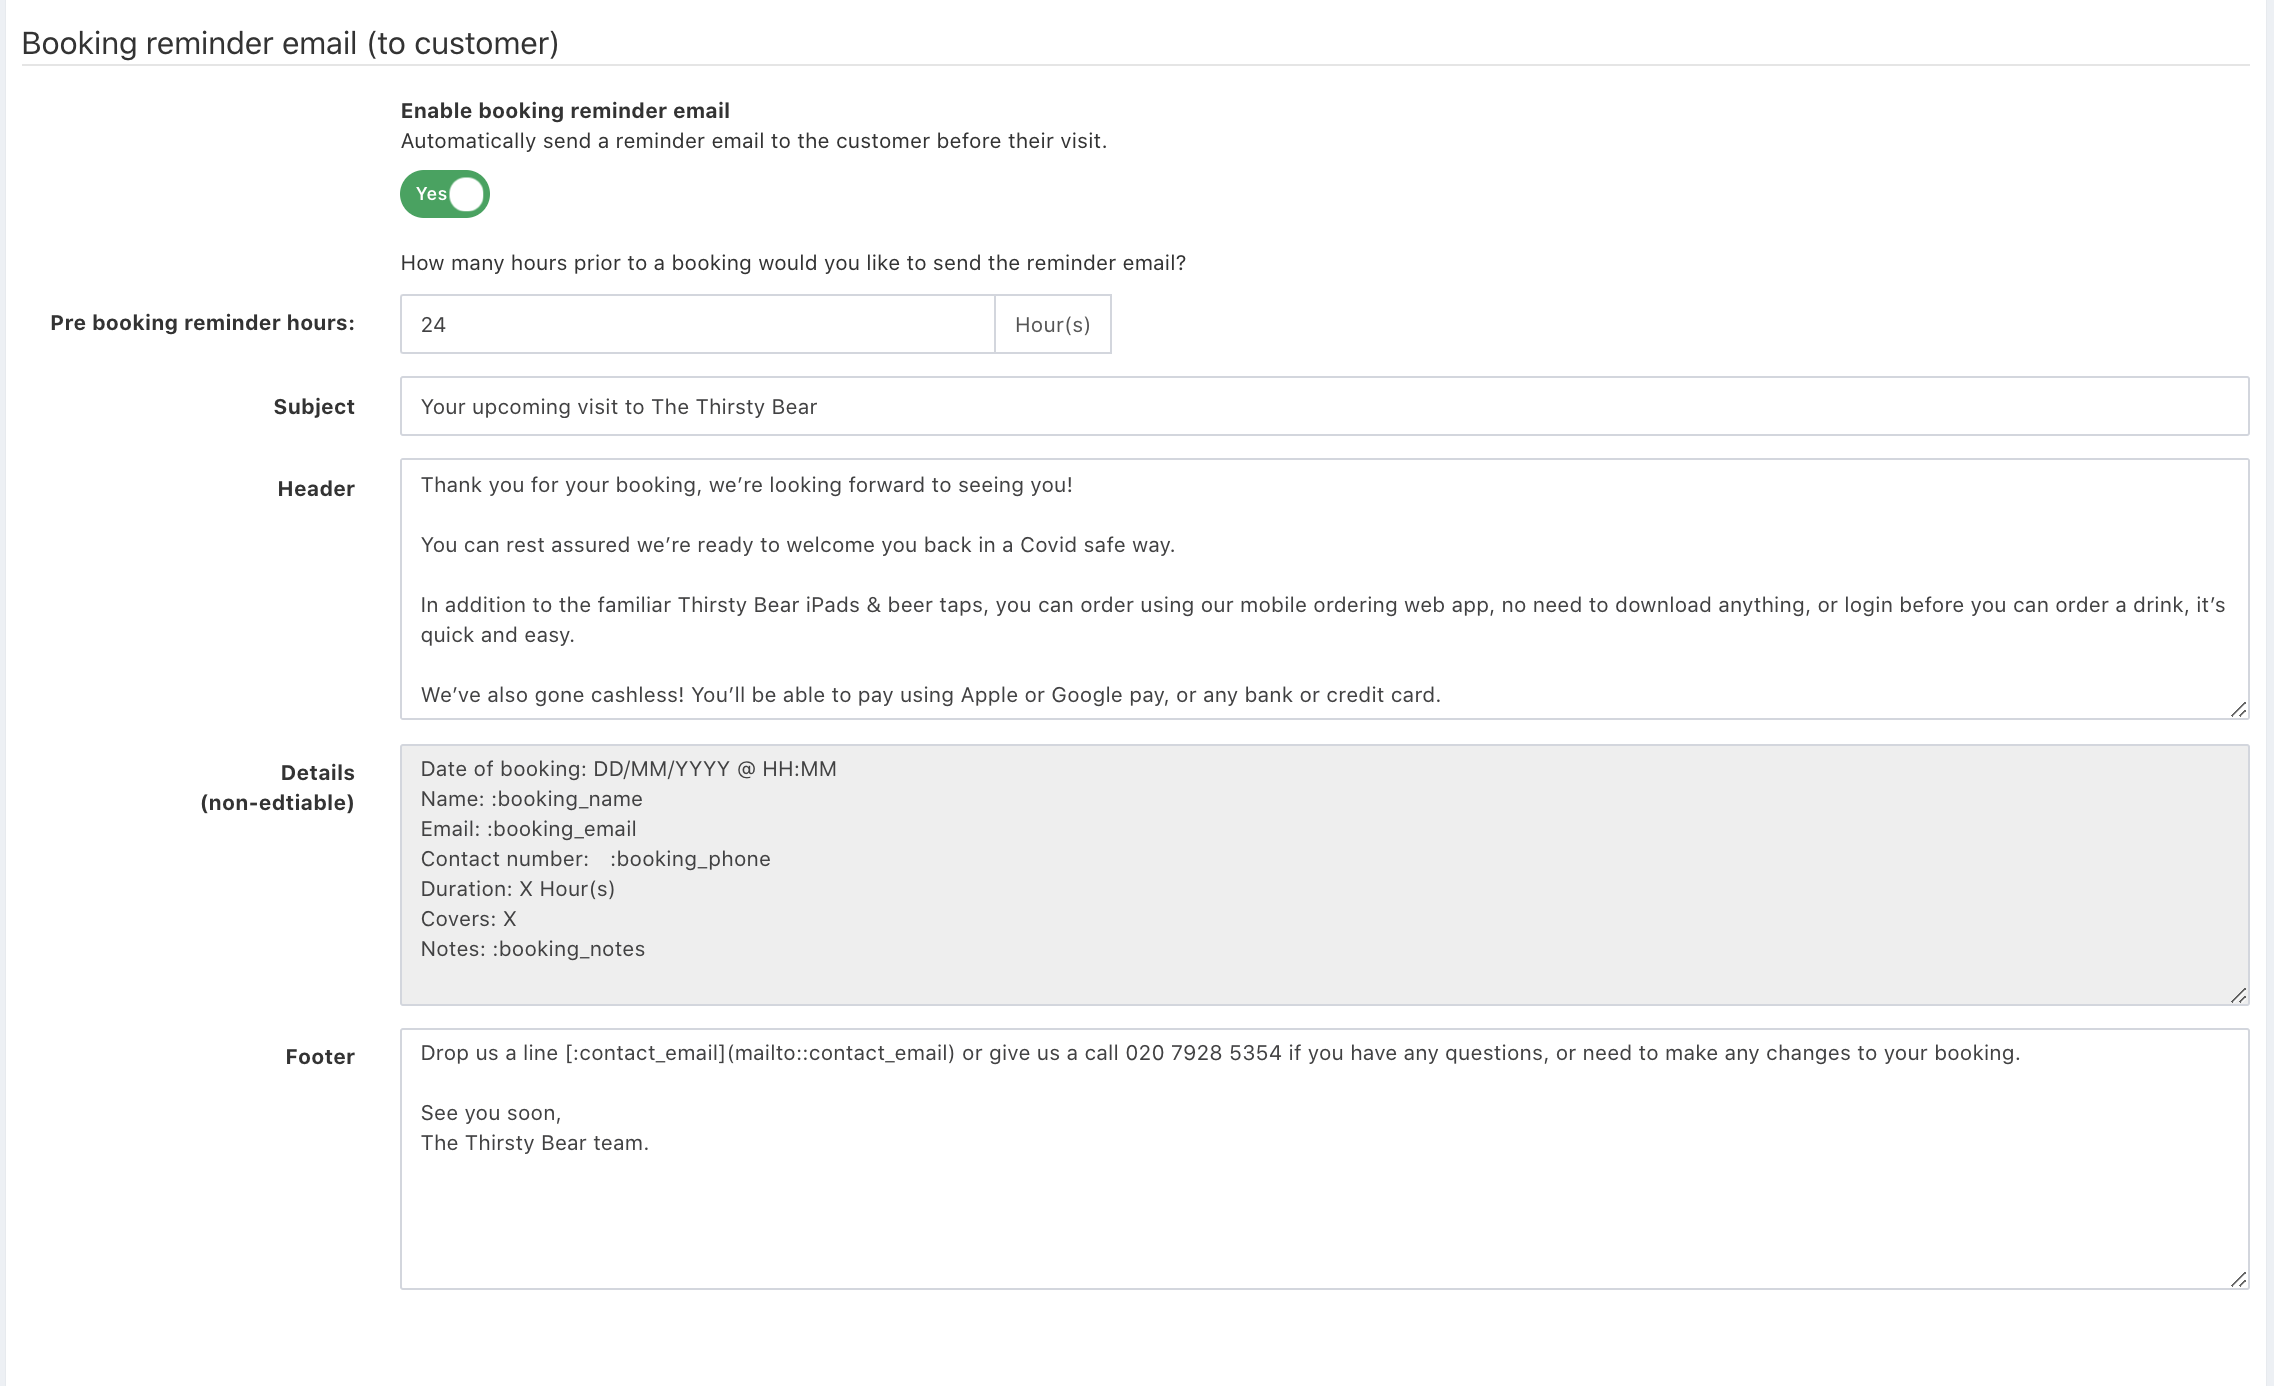This screenshot has width=2274, height=1386.
Task: Toggle off the booking reminder email switch
Action: point(445,194)
